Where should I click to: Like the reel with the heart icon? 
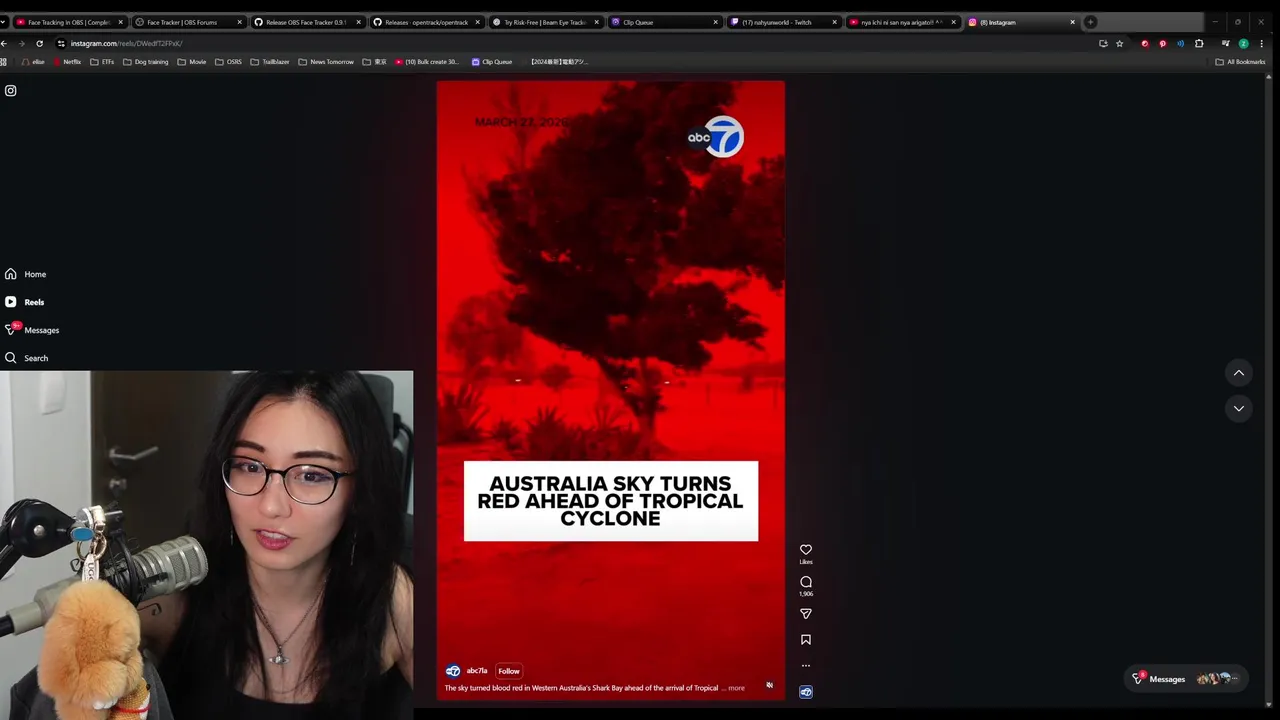coord(806,549)
